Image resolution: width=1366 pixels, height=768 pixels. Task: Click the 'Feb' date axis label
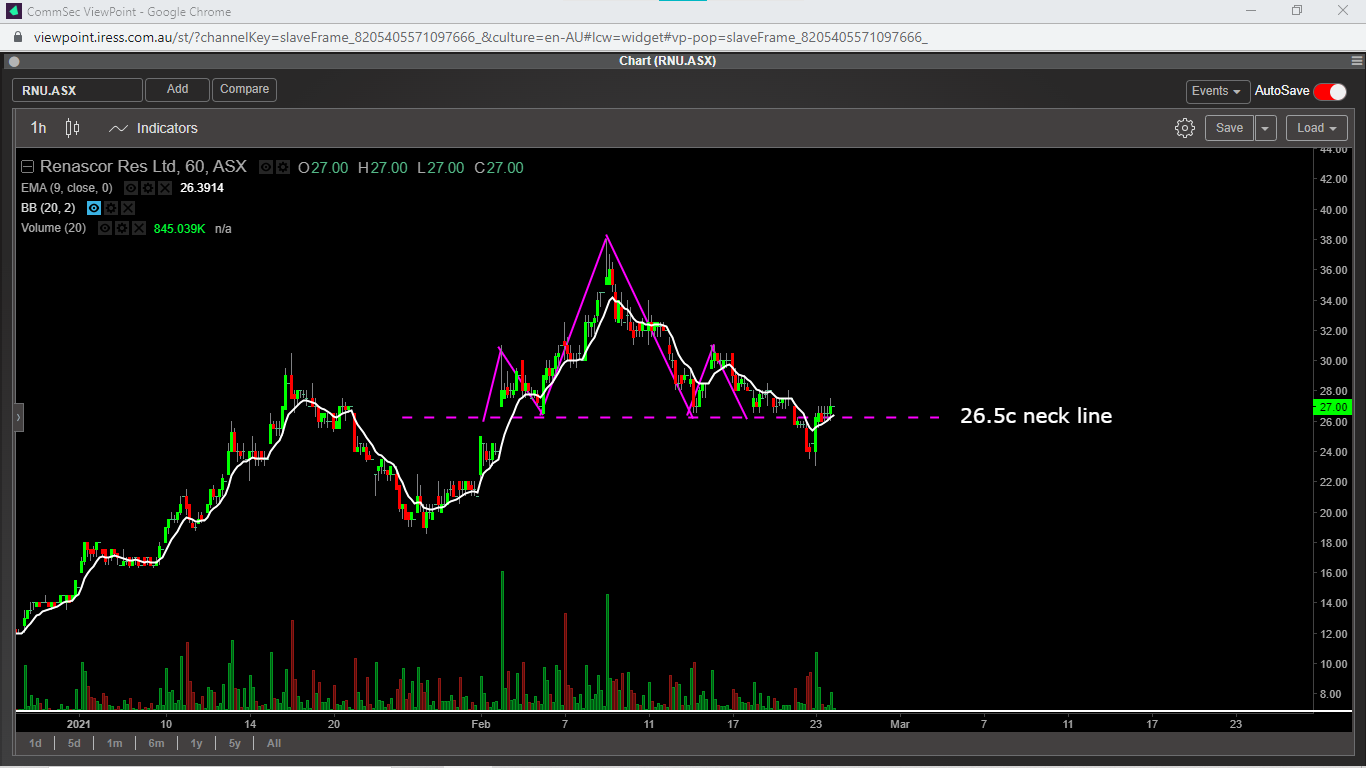(481, 724)
